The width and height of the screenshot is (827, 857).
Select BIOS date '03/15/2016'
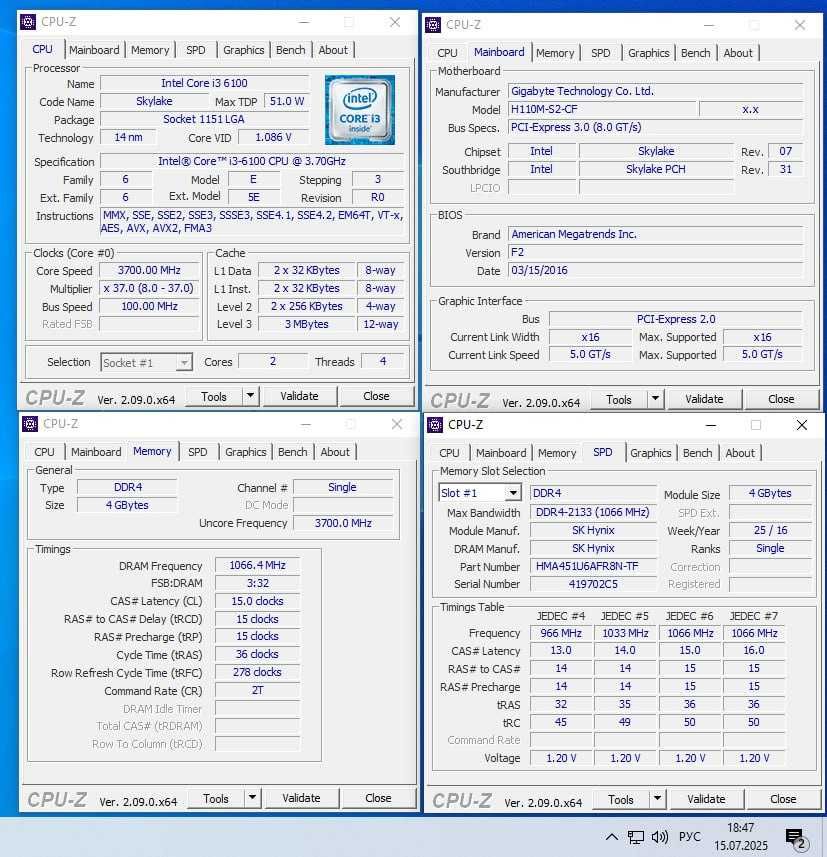655,270
